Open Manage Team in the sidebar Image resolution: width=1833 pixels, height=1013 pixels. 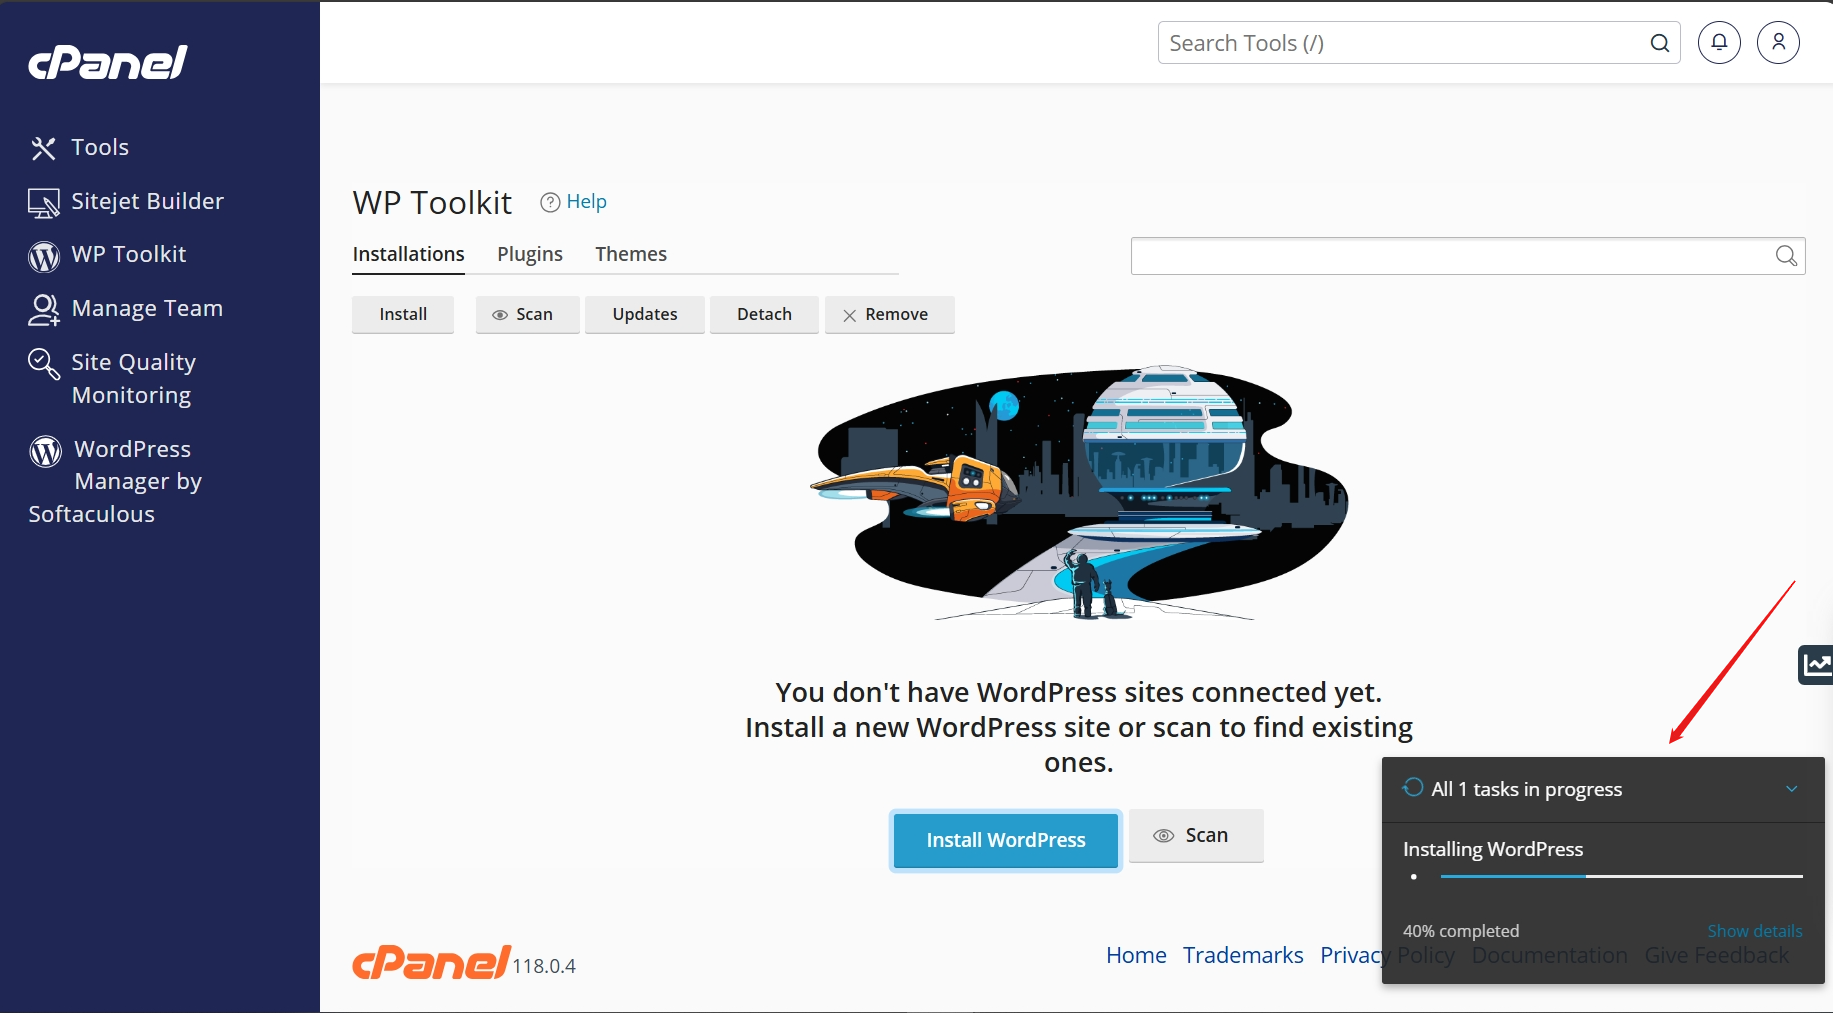tap(147, 308)
